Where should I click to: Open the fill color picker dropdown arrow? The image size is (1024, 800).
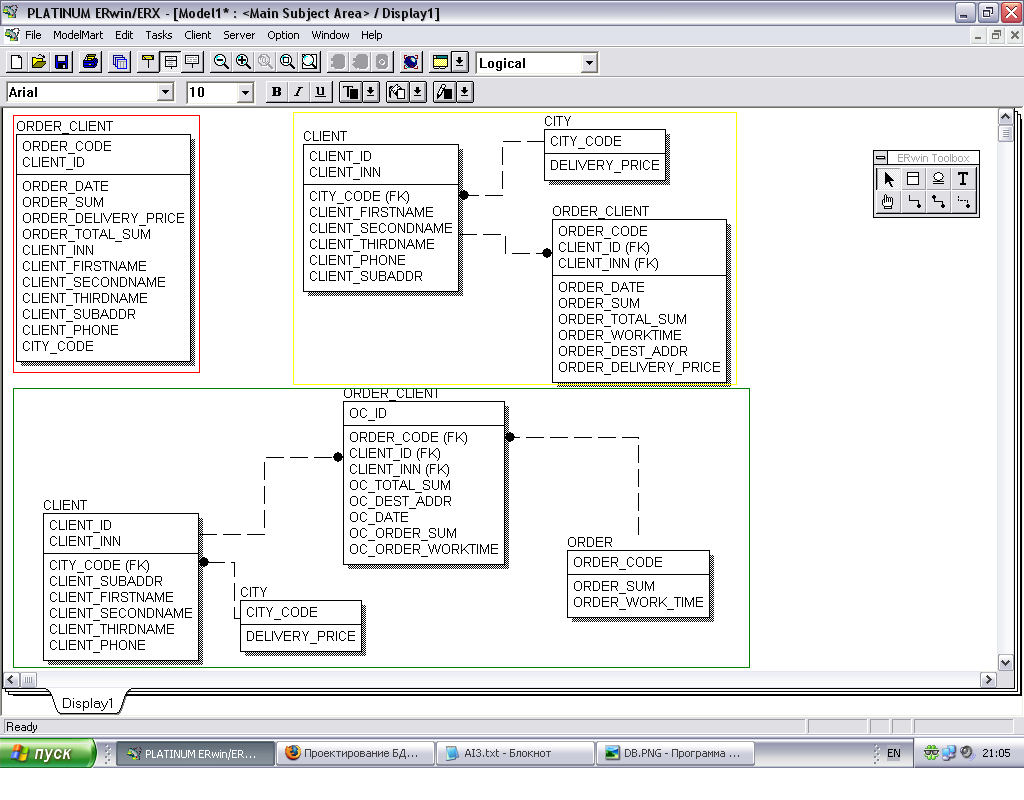[418, 92]
